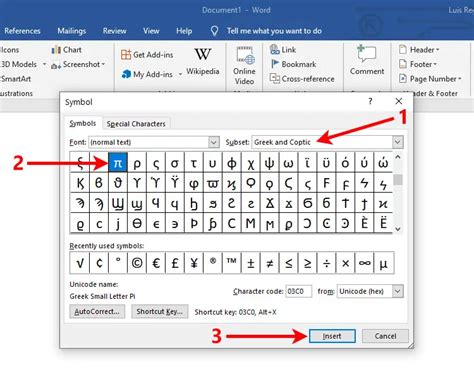Open the Footer options
The width and height of the screenshot is (474, 379).
[418, 64]
